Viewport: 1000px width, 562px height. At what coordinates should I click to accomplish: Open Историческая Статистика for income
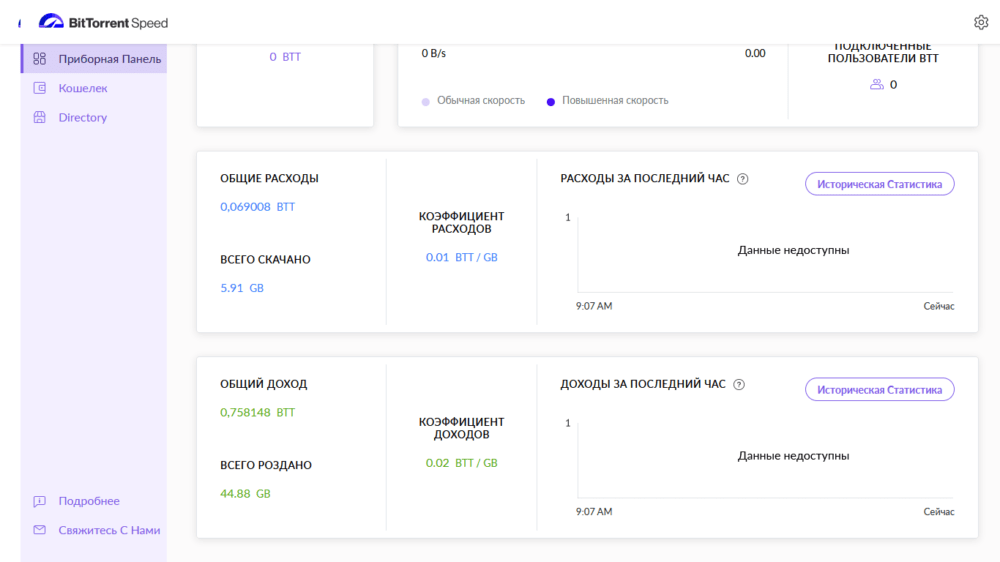point(879,390)
